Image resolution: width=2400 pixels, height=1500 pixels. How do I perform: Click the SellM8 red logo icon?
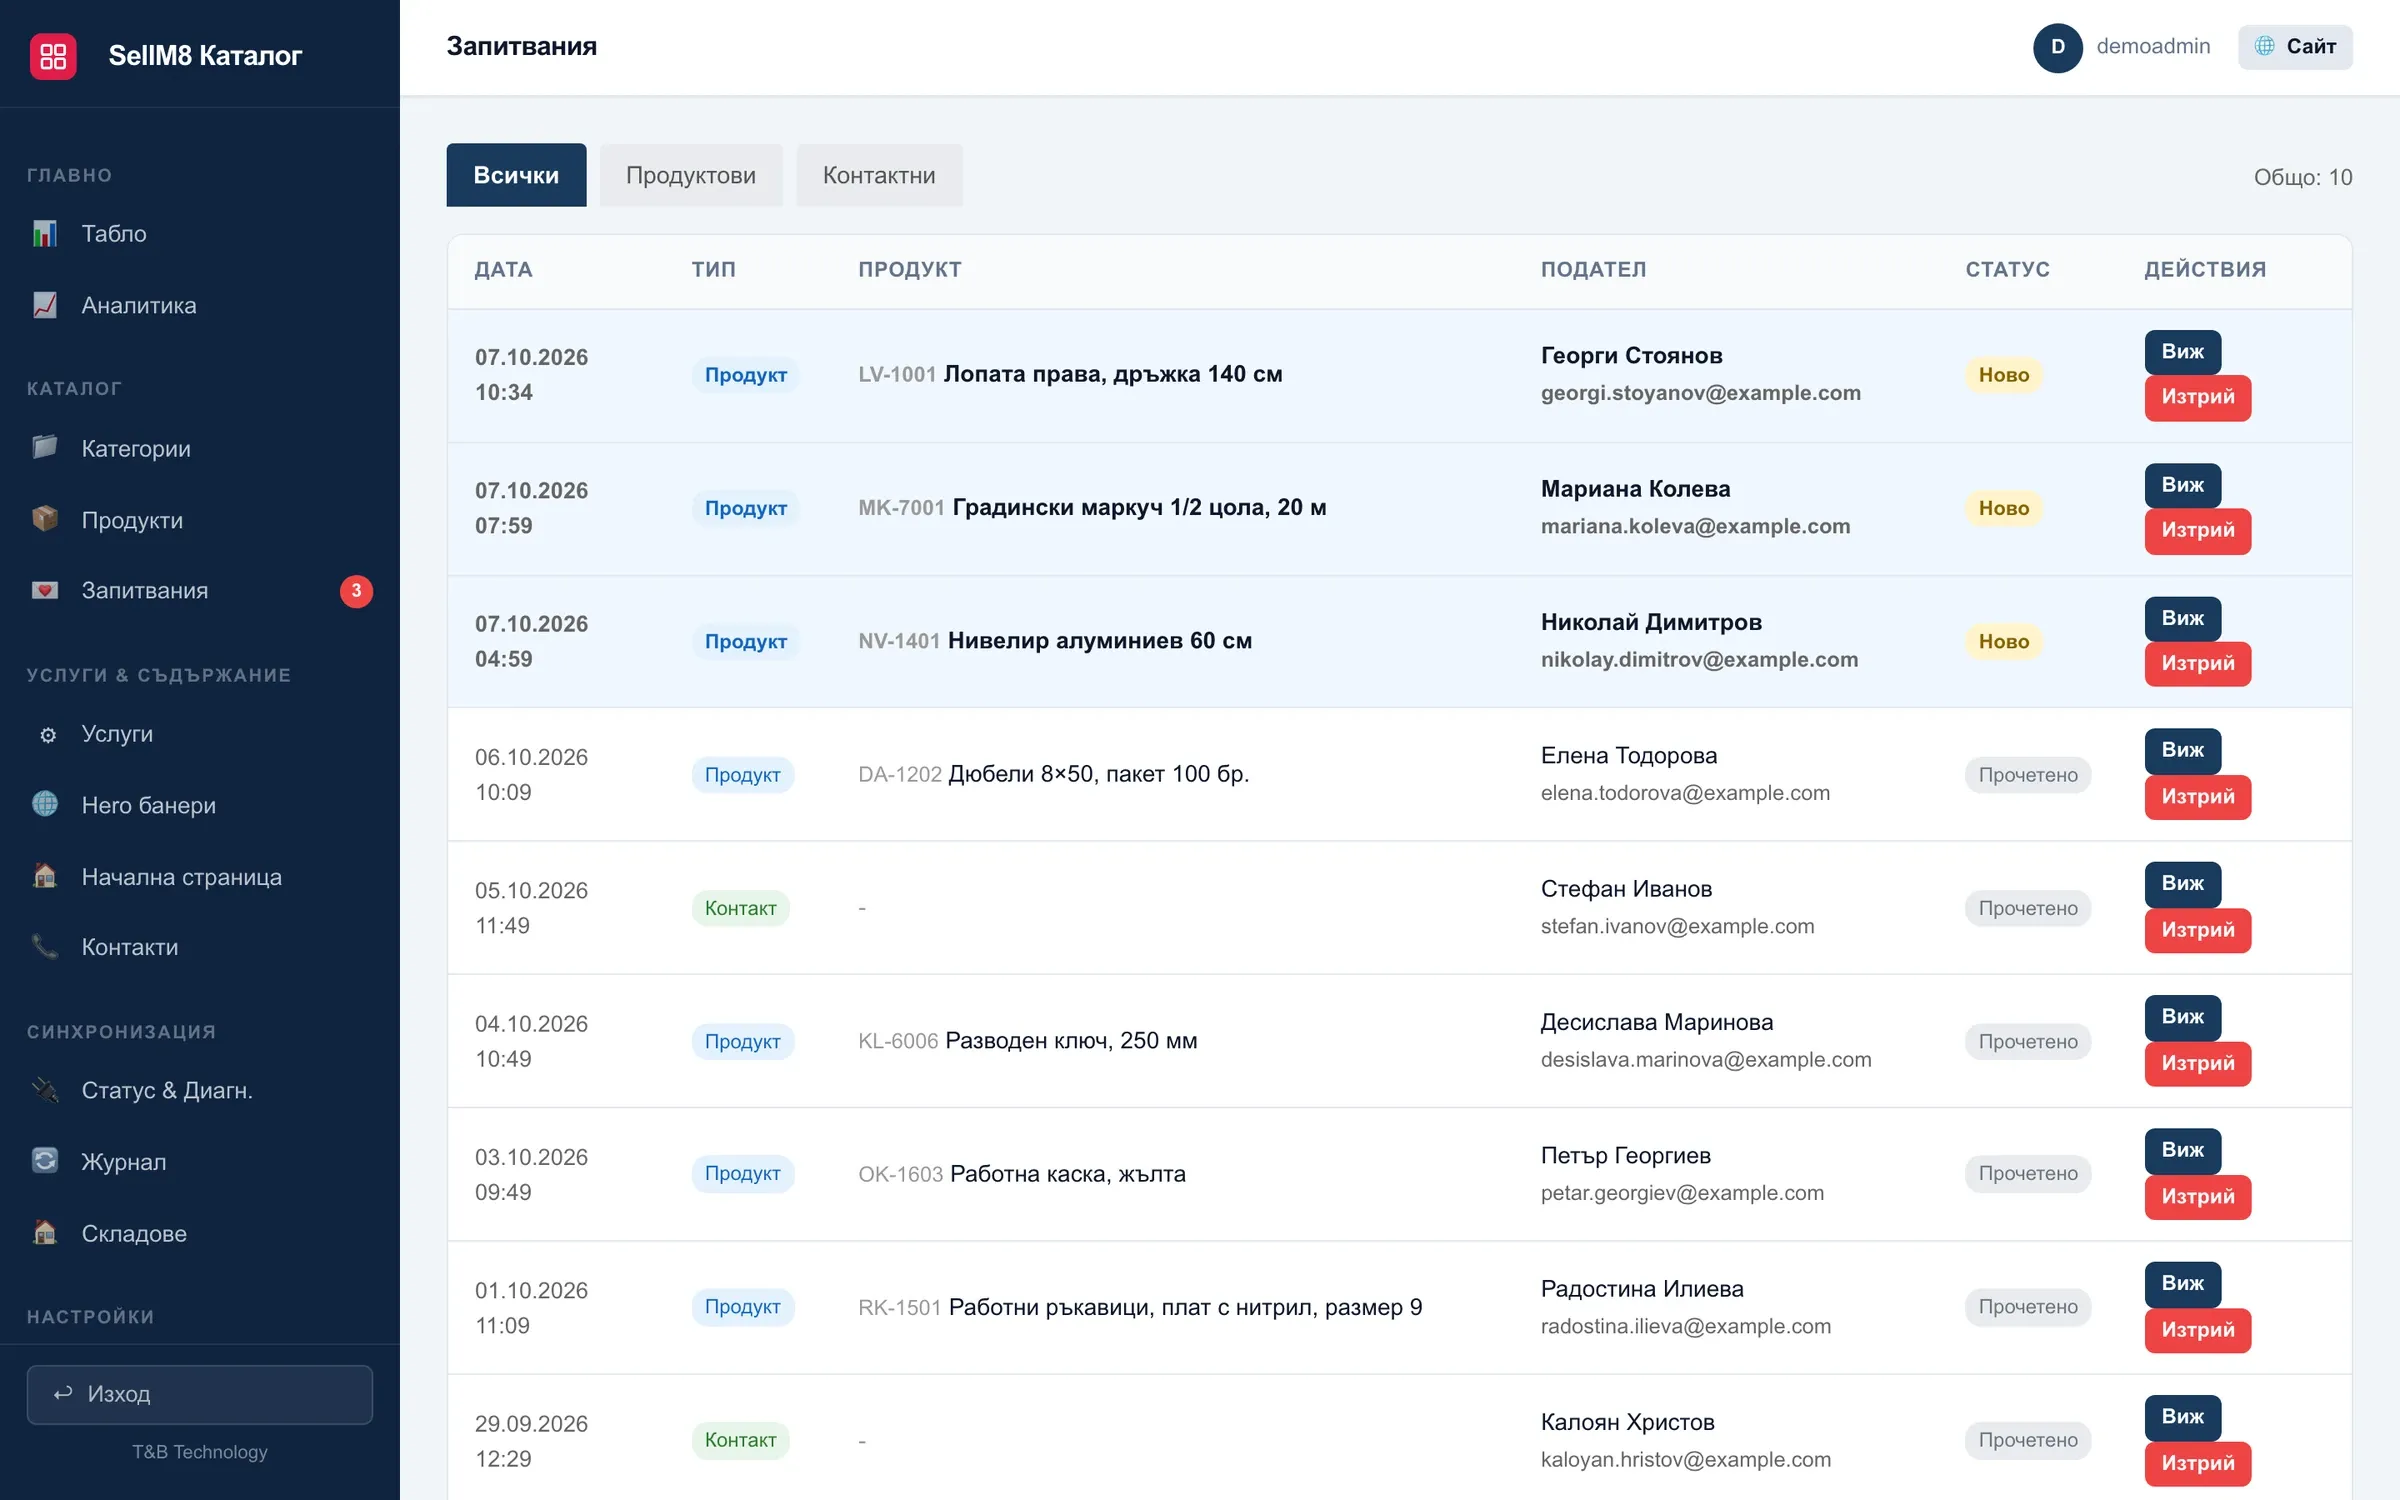pos(53,56)
